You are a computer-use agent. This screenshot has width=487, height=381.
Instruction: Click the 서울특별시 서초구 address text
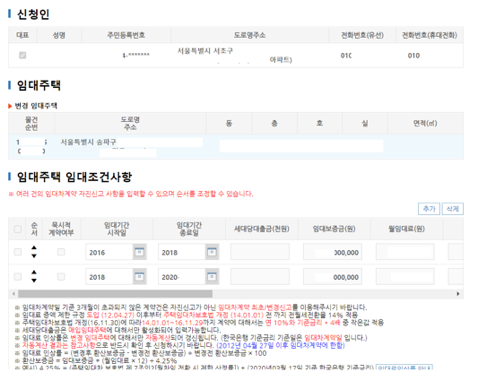pyautogui.click(x=205, y=51)
